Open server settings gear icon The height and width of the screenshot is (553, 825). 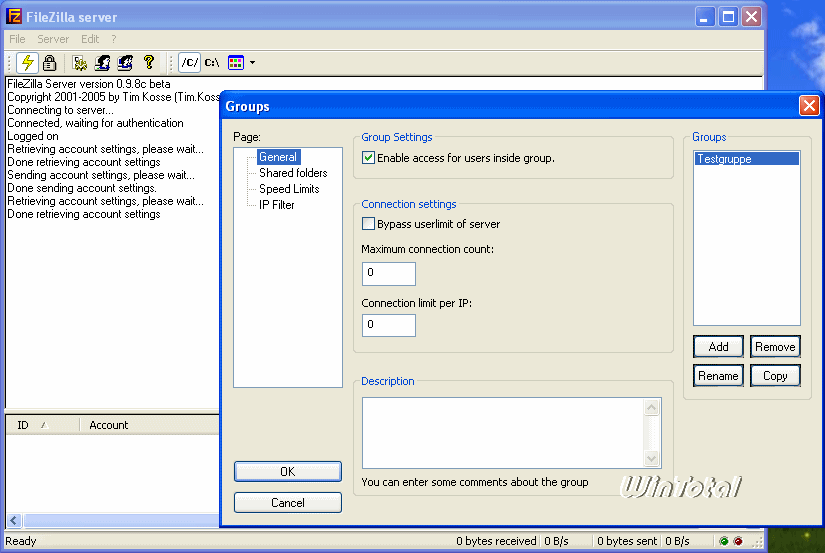(79, 63)
